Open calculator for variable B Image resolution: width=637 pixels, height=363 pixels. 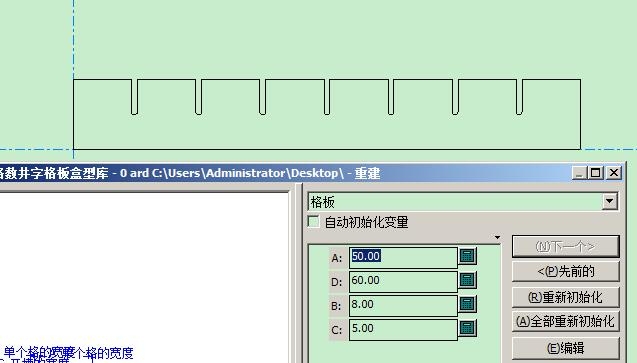pyautogui.click(x=467, y=304)
